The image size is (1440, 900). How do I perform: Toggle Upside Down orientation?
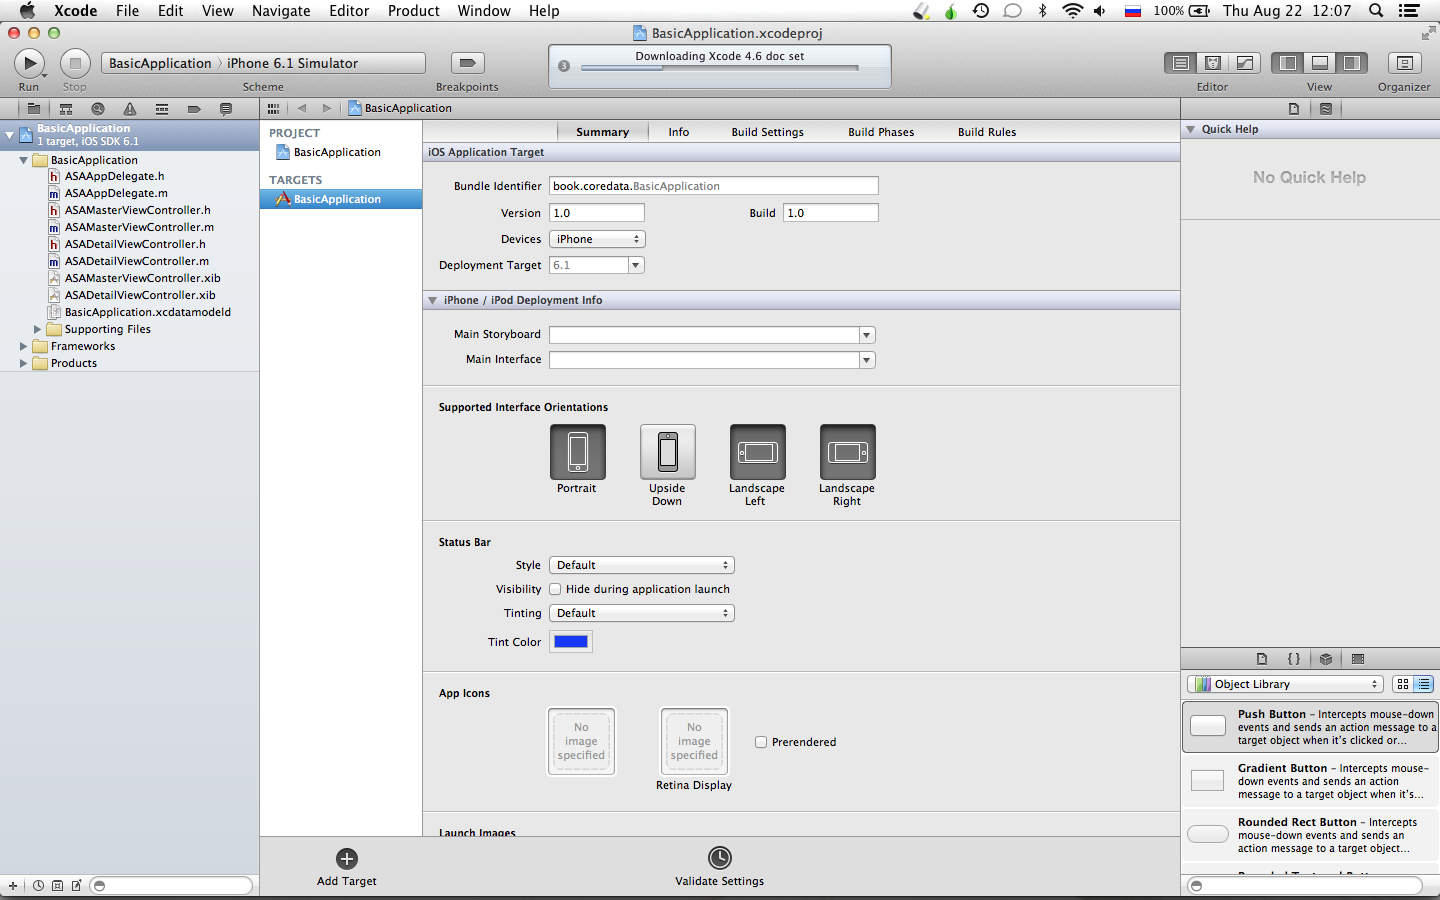point(668,452)
